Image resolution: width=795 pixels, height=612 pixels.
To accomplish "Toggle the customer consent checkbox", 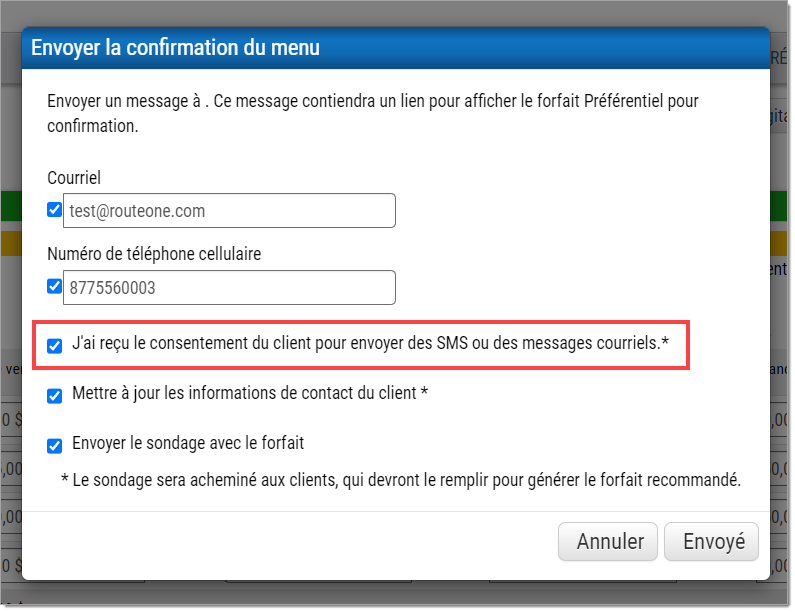I will pyautogui.click(x=55, y=345).
